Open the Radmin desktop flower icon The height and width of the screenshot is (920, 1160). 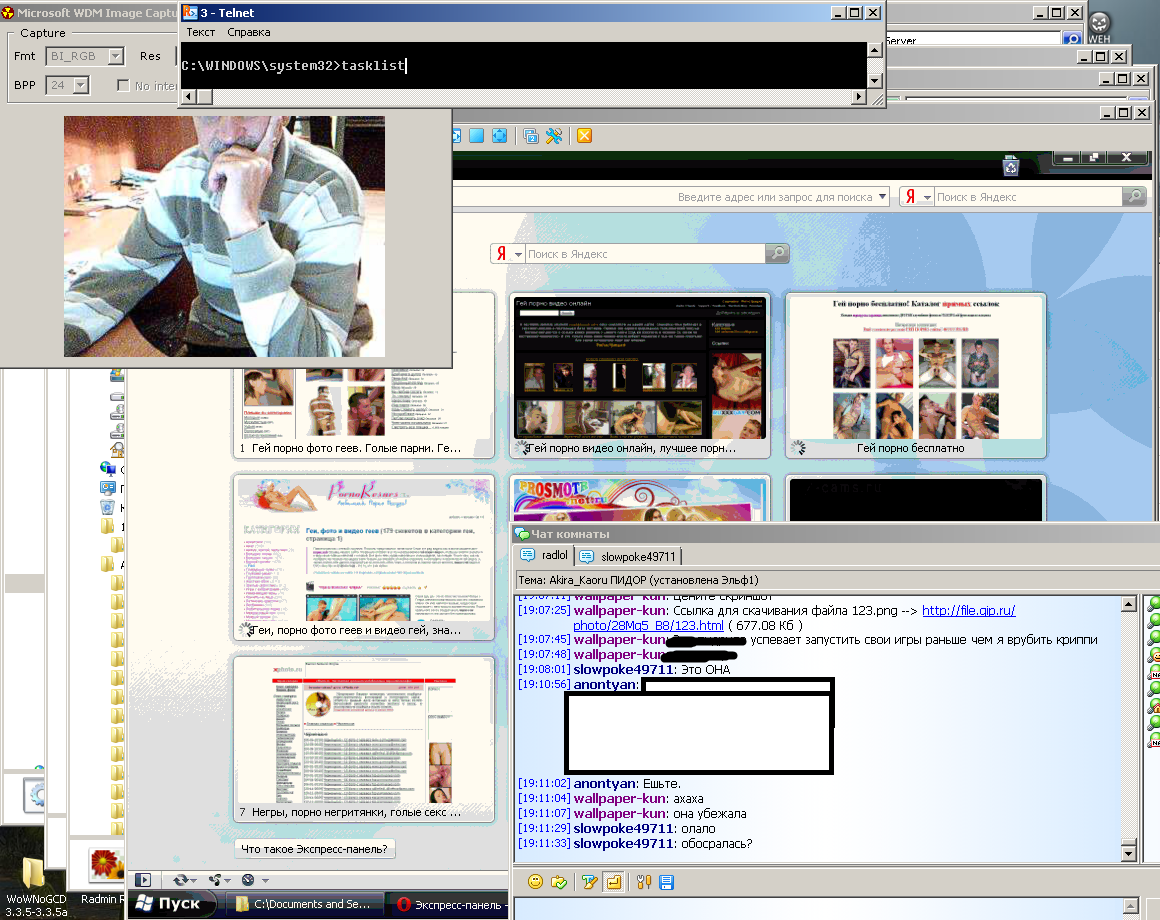(x=107, y=865)
